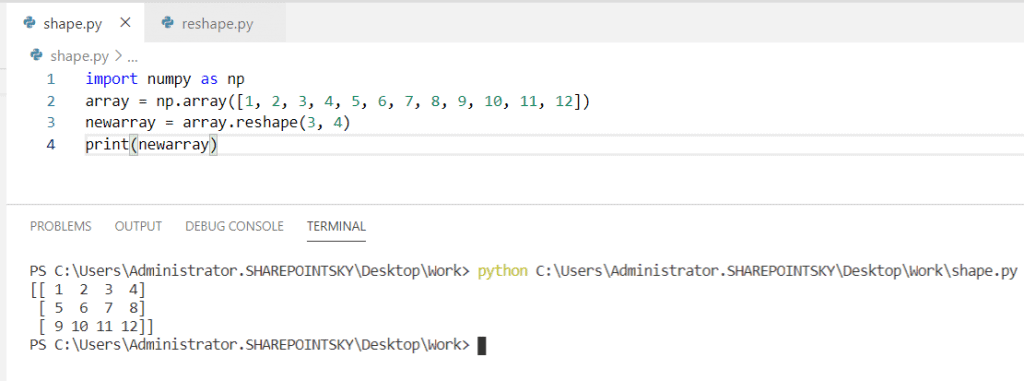
Task: Click the Python icon on reshape.py tab
Action: pyautogui.click(x=168, y=24)
